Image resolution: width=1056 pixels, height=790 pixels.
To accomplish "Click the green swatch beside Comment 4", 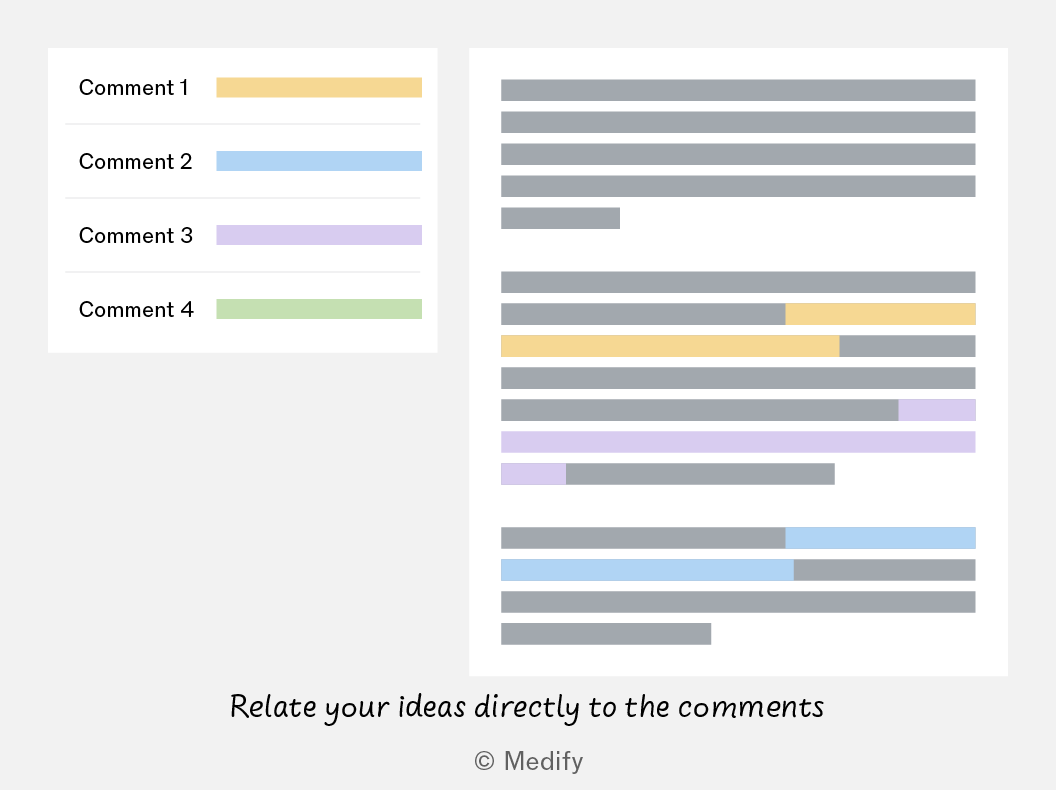I will point(319,309).
